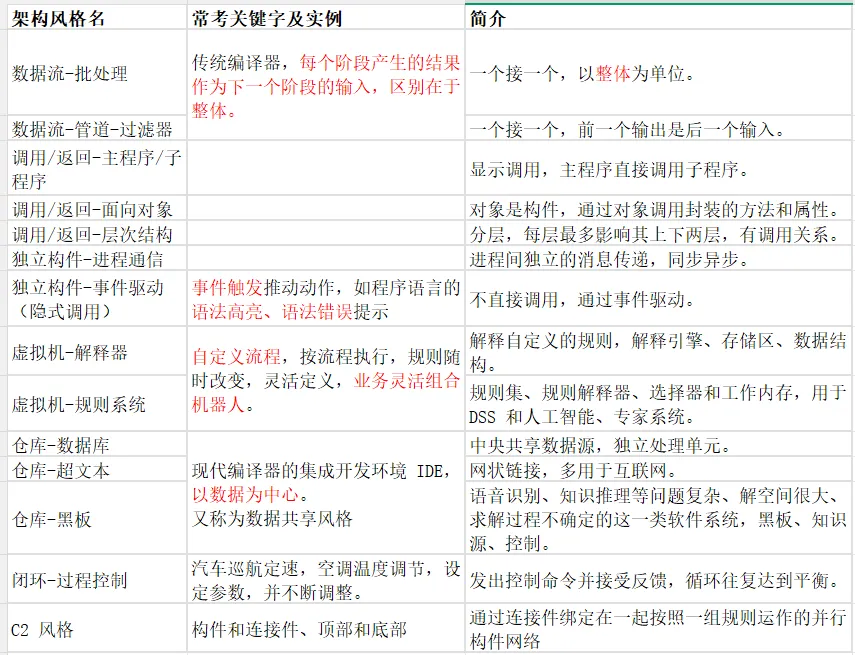Click cell '仓库-黑板'
This screenshot has width=855, height=655.
[97, 518]
